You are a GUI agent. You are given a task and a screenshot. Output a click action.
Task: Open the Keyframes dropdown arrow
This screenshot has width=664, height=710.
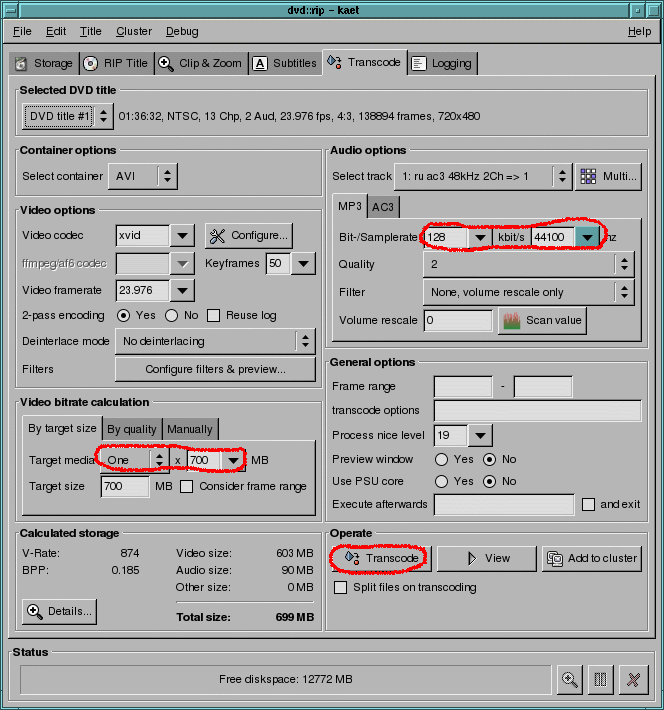click(303, 264)
